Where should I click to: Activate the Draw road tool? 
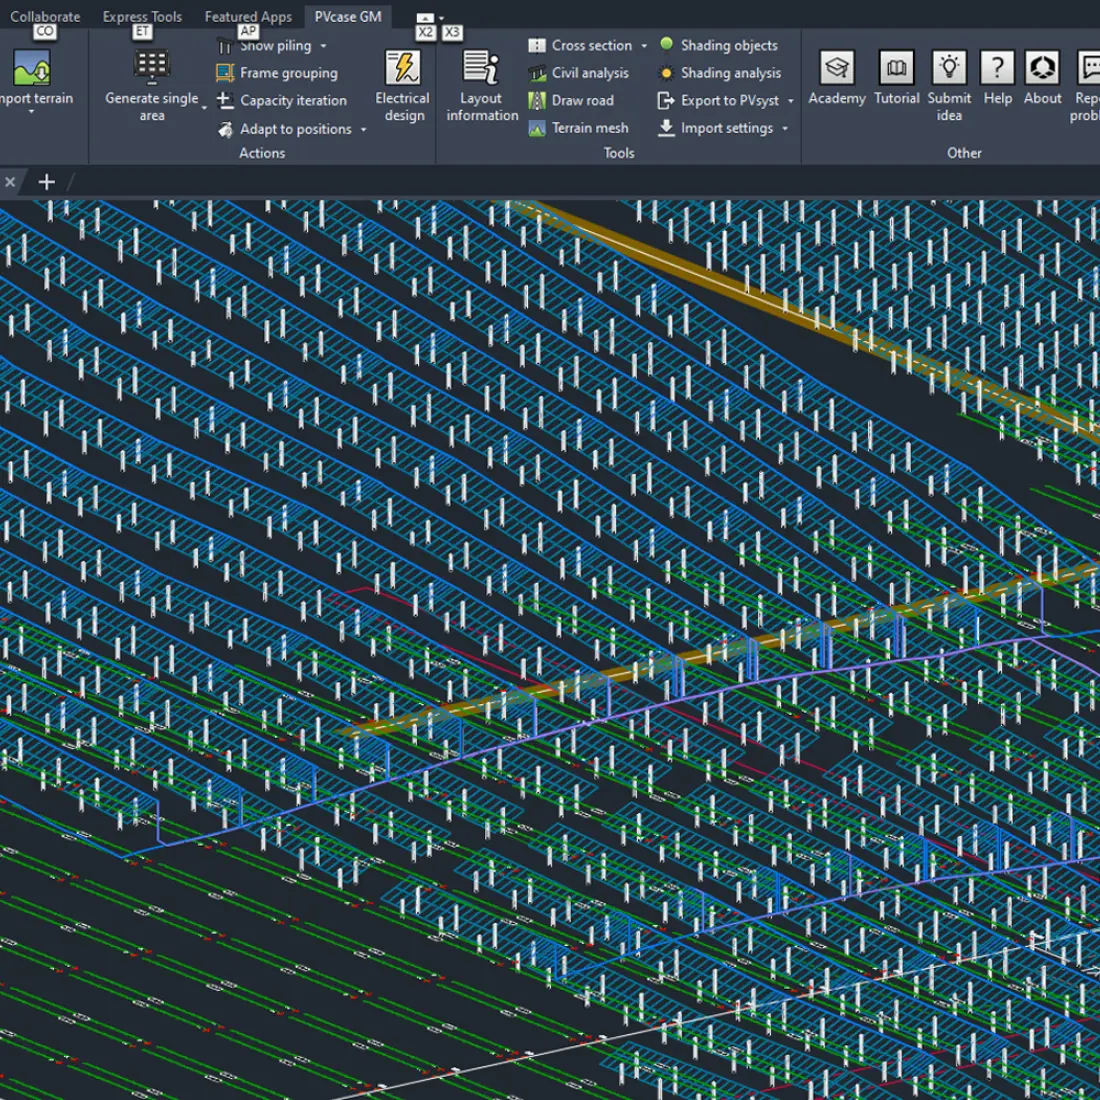pyautogui.click(x=572, y=100)
